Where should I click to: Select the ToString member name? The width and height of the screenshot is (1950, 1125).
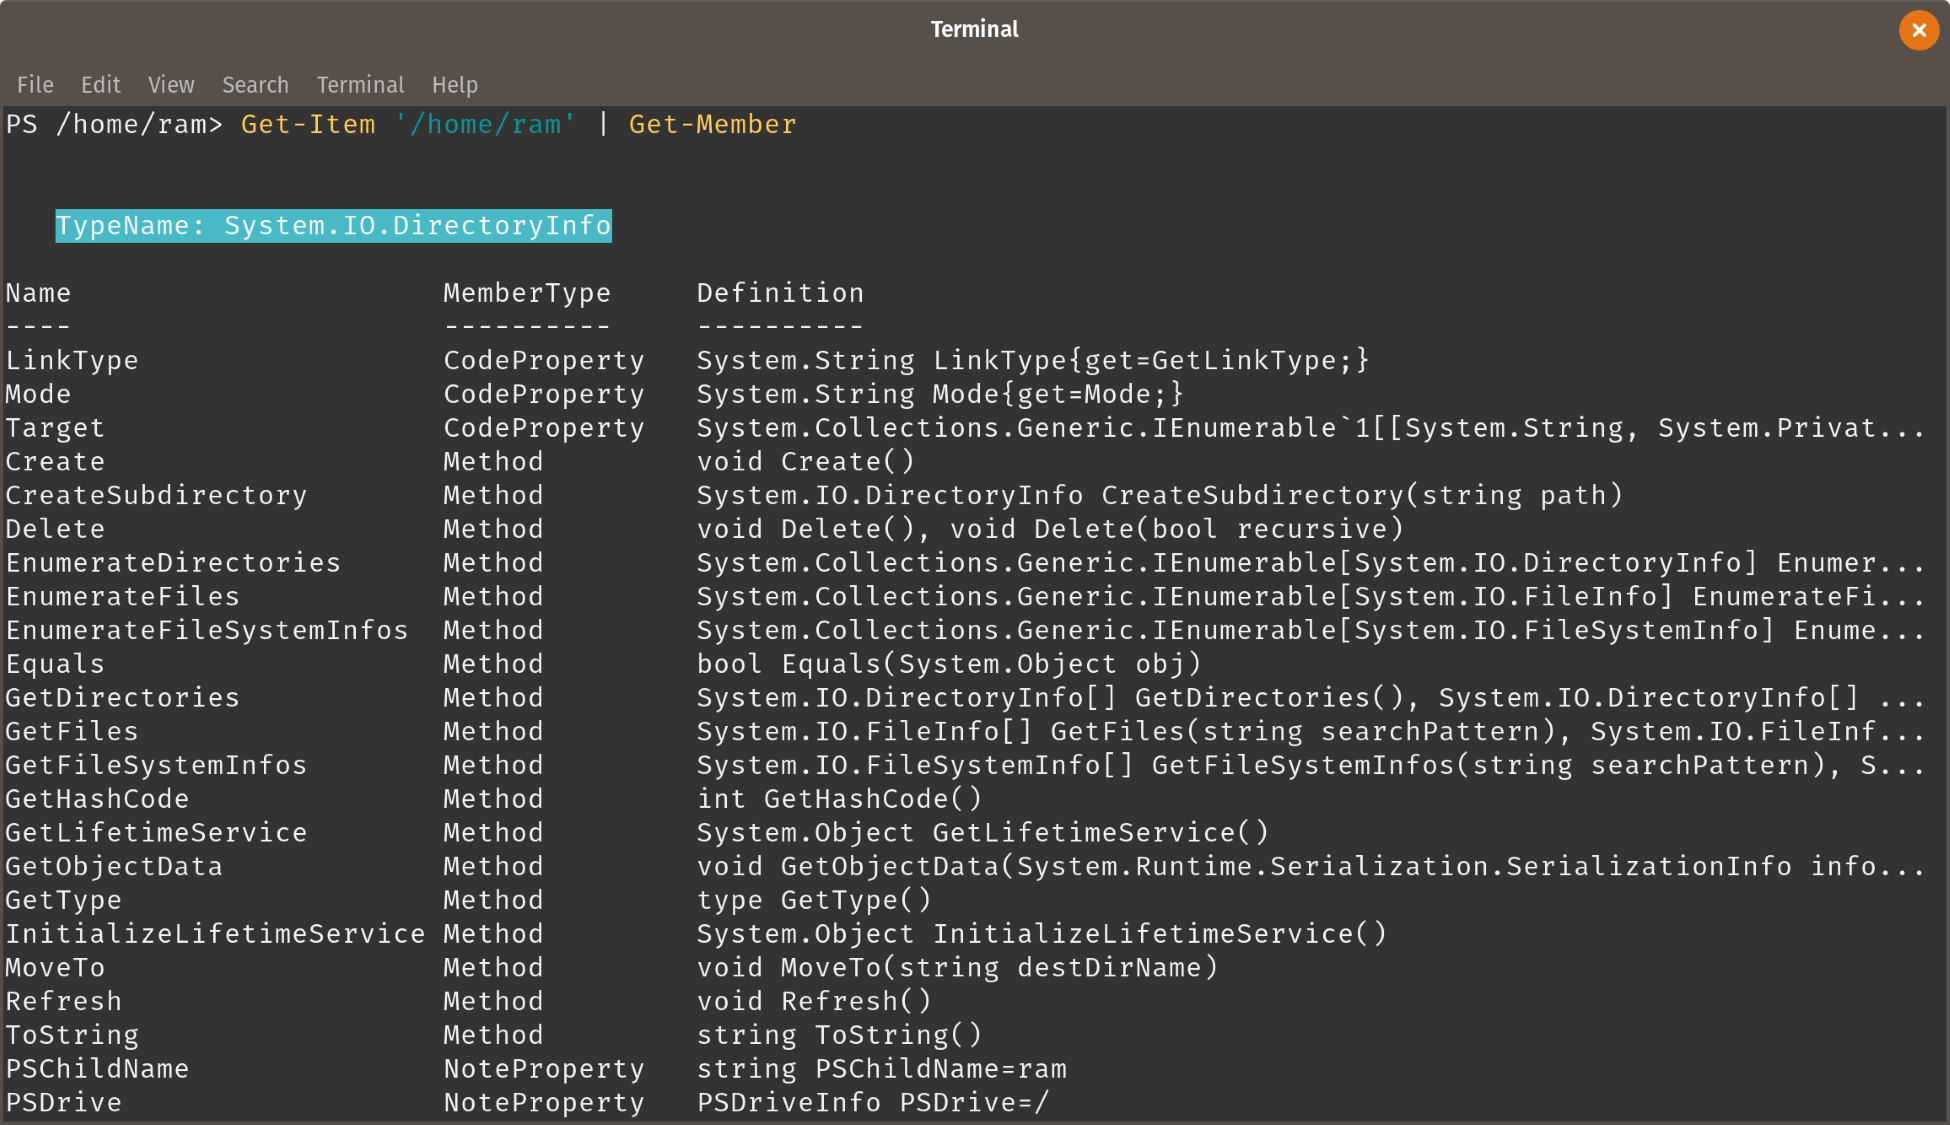click(x=72, y=1035)
